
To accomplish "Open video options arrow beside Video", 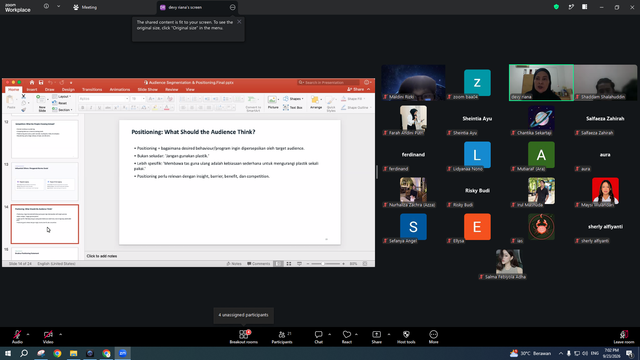I will click(60, 334).
